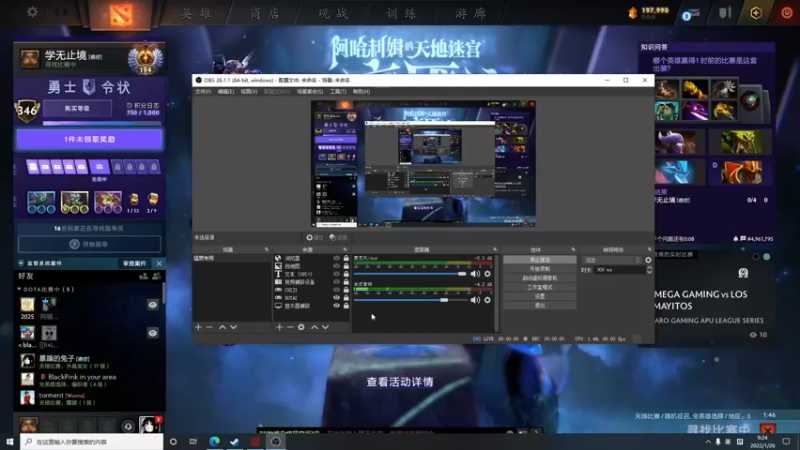This screenshot has width=800, height=450.
Task: Move source down in the sources list
Action: 325,327
